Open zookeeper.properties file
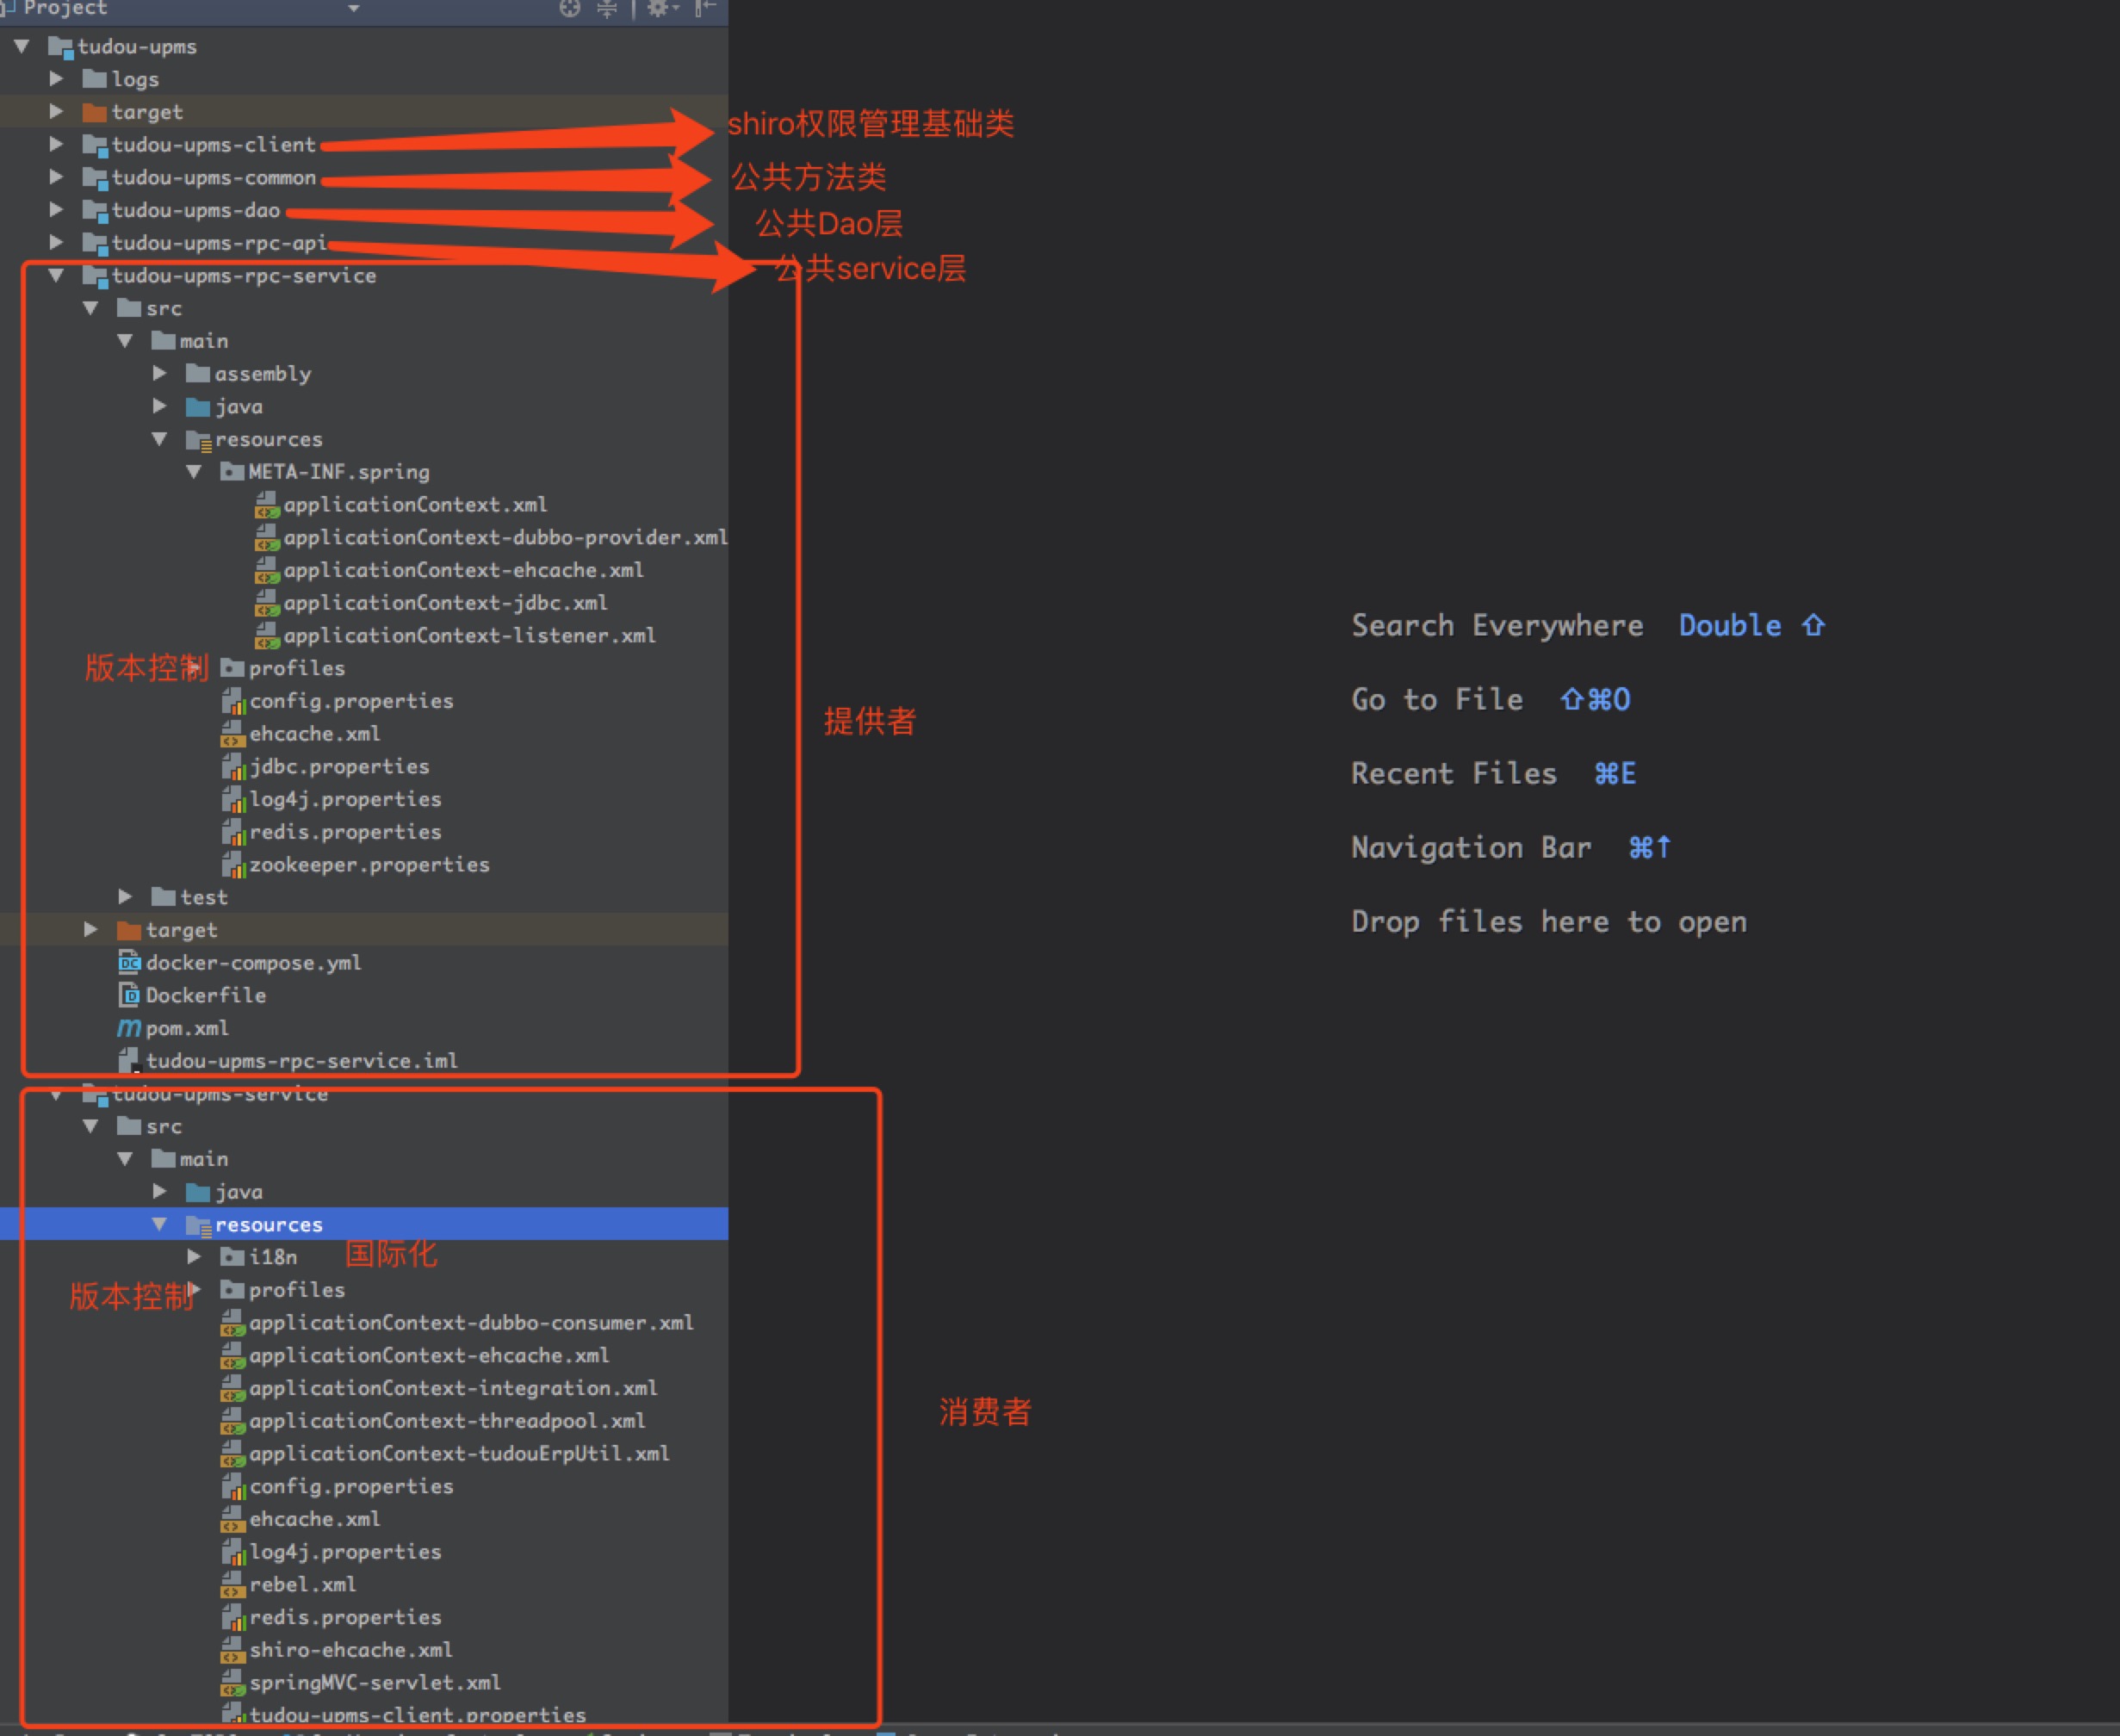The height and width of the screenshot is (1736, 2120). [x=369, y=865]
